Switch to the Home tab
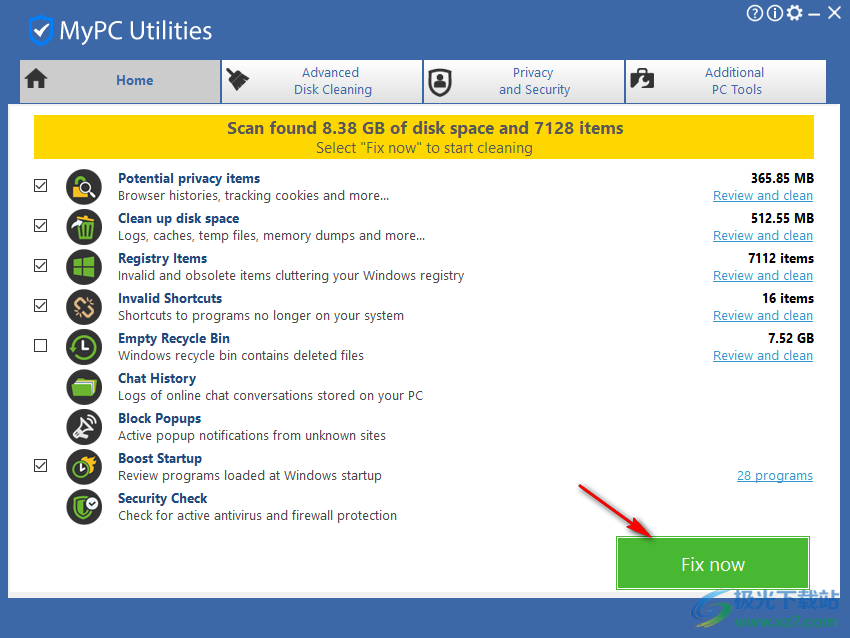This screenshot has height=638, width=850. pos(120,81)
